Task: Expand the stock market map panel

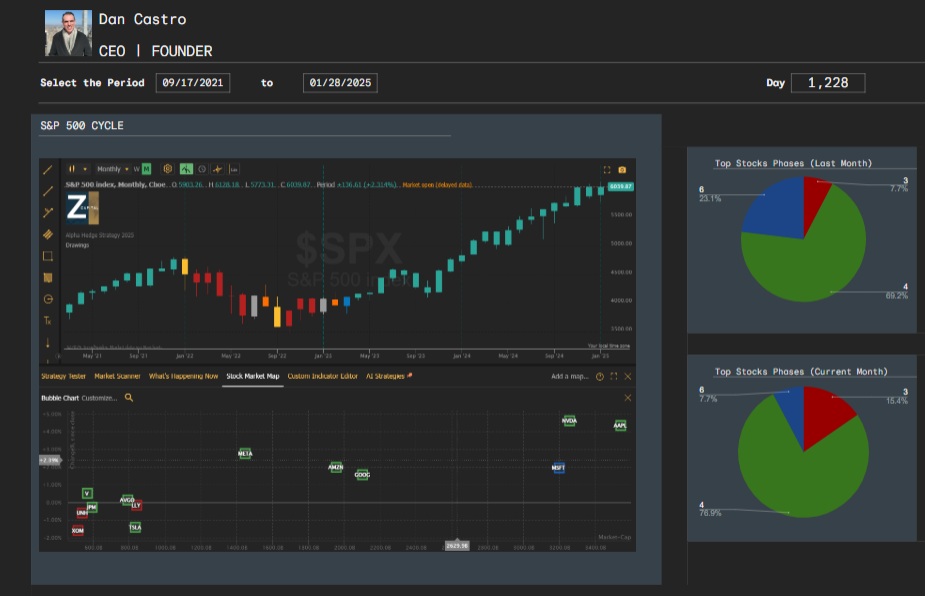Action: point(614,376)
